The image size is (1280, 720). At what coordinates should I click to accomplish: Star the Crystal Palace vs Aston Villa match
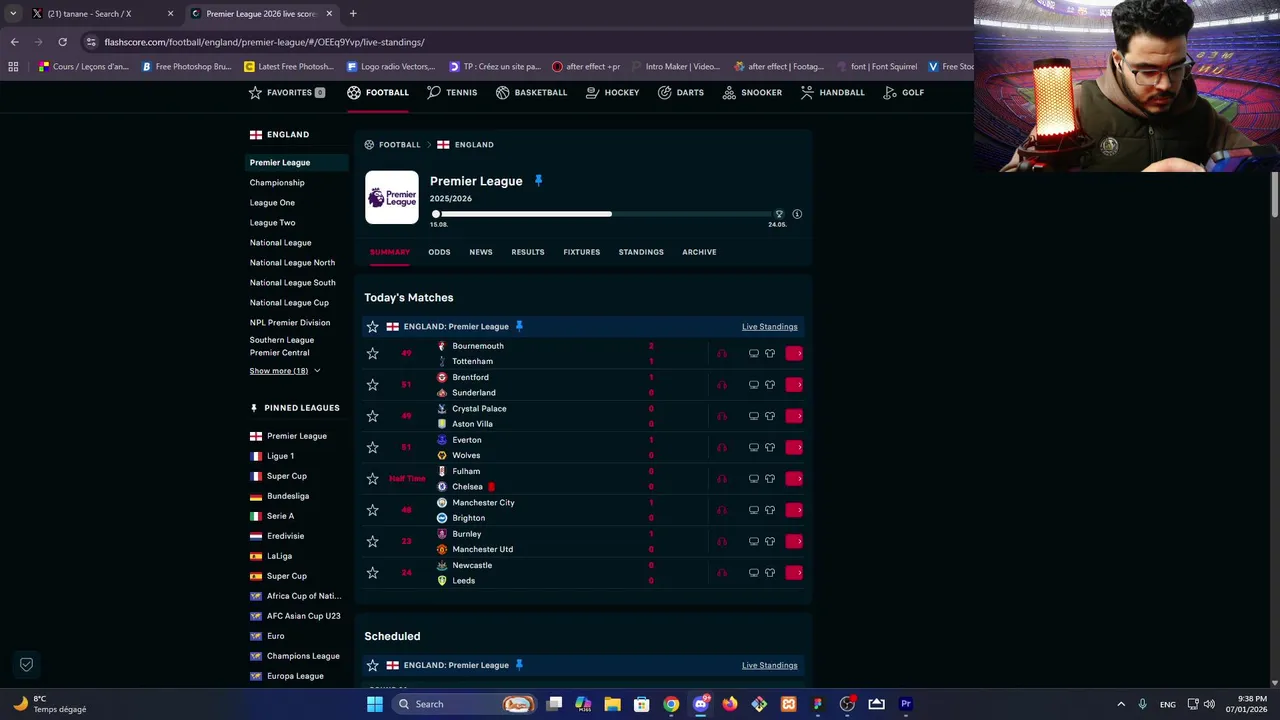pyautogui.click(x=372, y=416)
